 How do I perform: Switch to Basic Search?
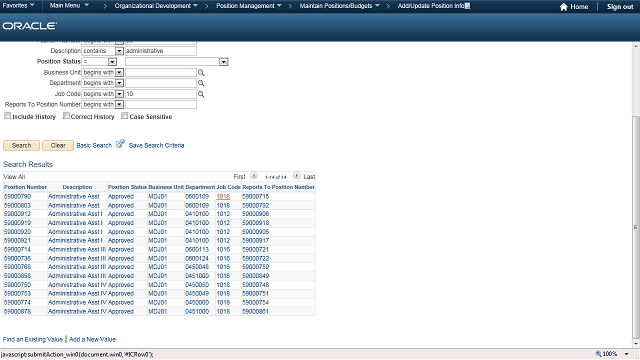[94, 145]
